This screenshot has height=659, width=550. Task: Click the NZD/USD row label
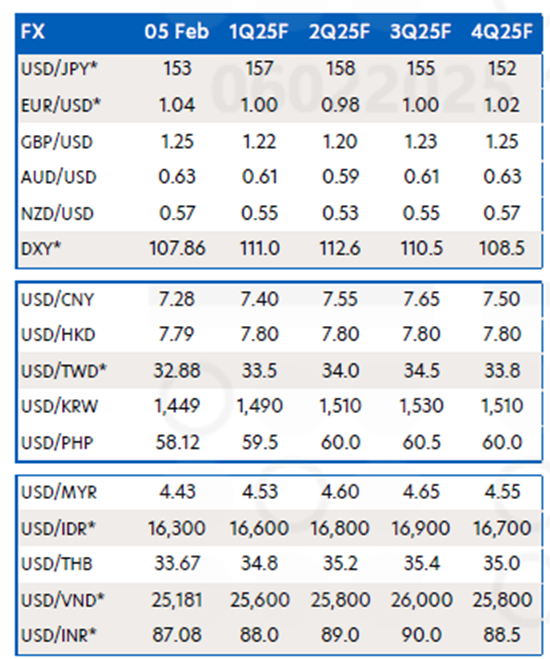coord(57,214)
